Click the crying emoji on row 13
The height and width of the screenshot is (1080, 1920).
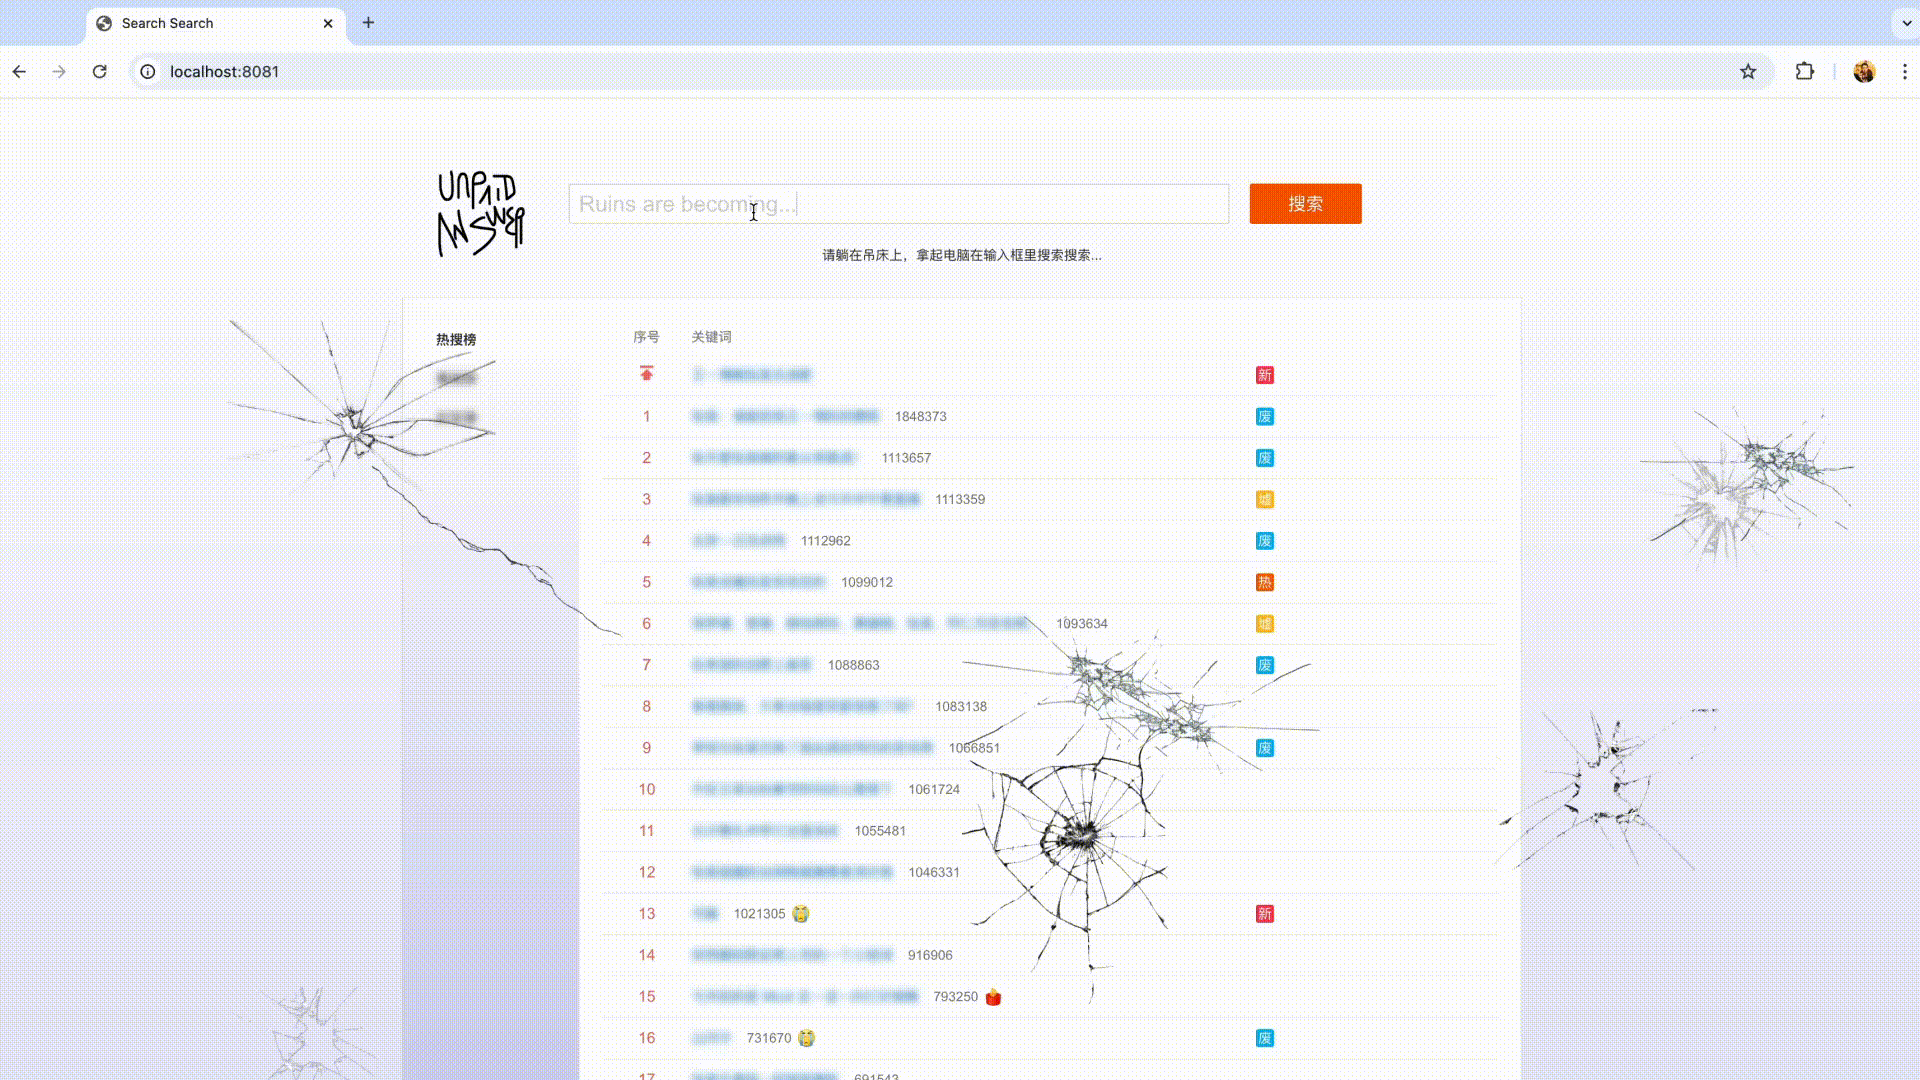800,914
